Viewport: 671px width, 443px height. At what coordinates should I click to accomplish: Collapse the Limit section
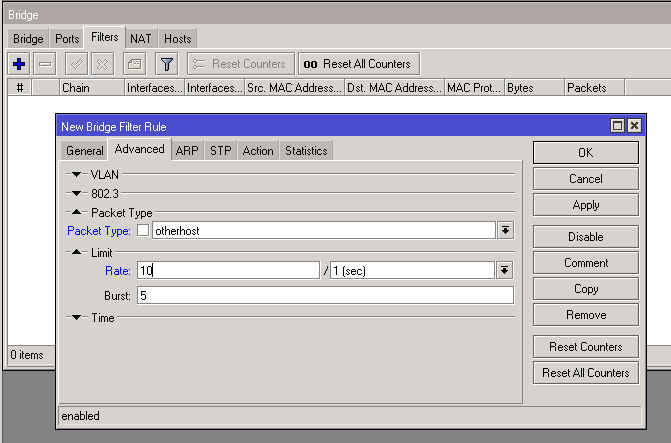point(77,253)
